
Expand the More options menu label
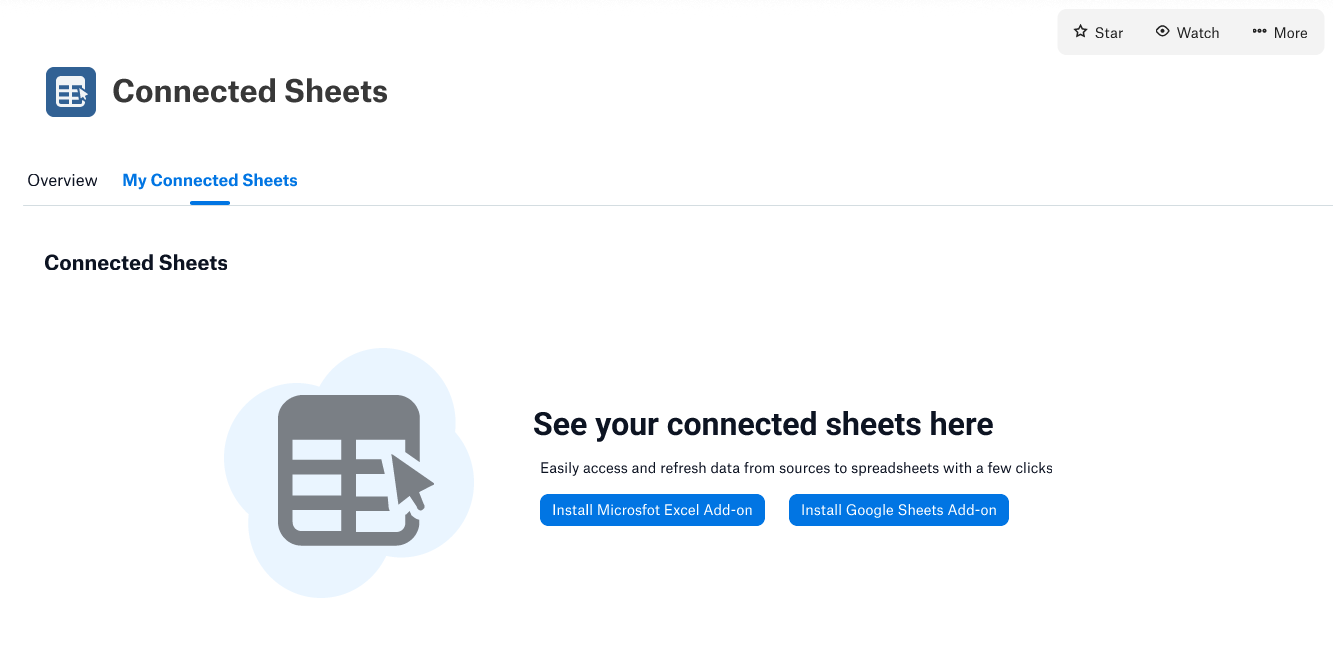coord(1290,33)
